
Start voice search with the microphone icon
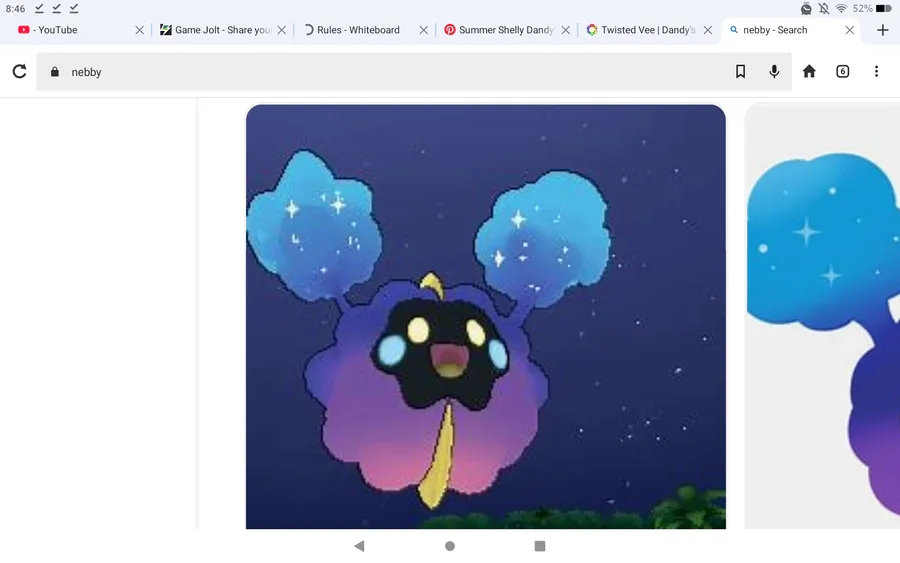point(774,71)
